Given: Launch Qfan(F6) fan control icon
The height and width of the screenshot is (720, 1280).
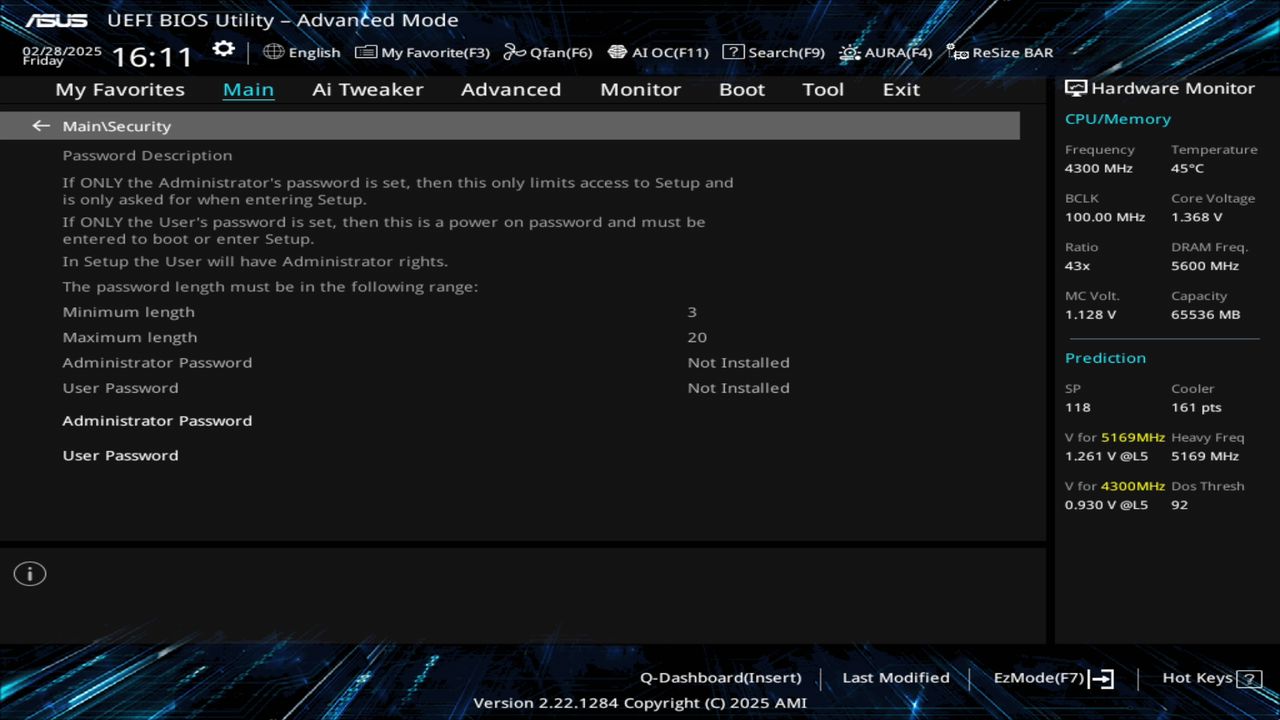Looking at the screenshot, I should point(514,52).
